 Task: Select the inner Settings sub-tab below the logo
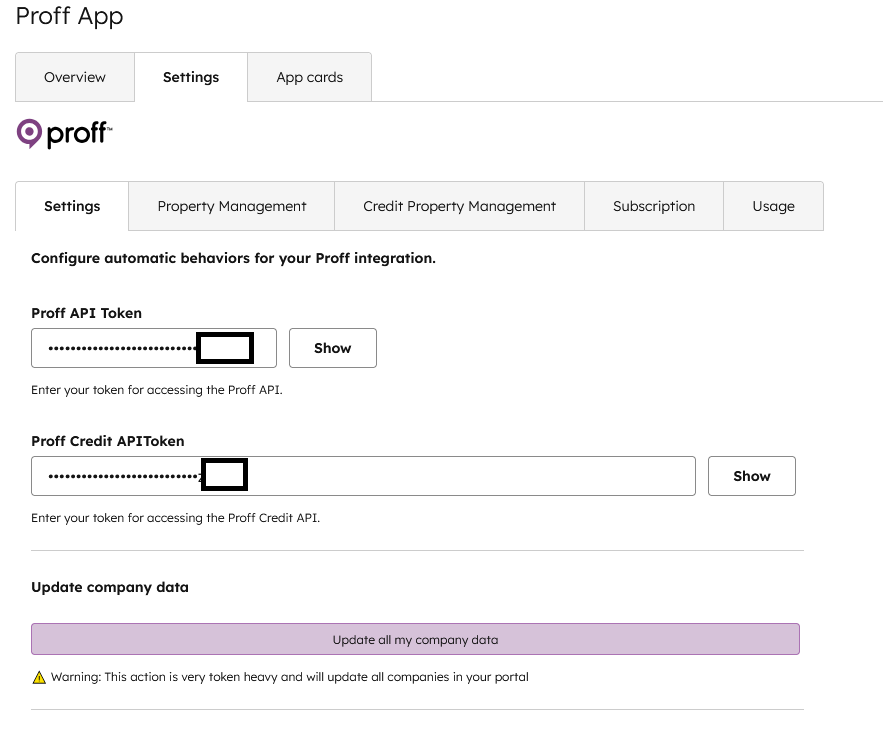point(72,206)
